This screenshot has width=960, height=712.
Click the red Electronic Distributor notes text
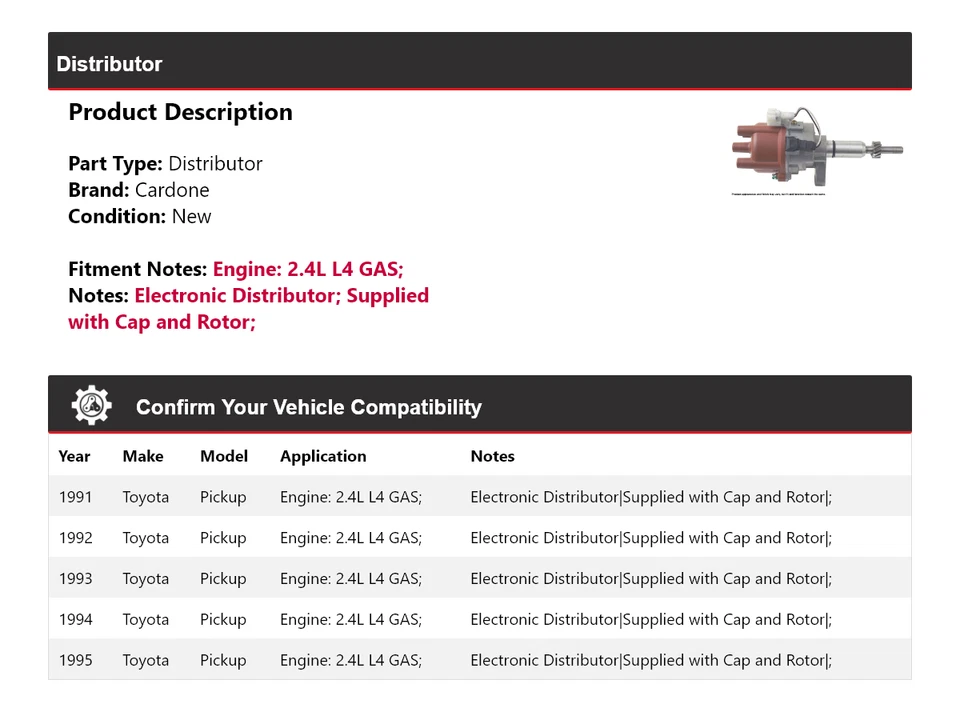[x=281, y=296]
